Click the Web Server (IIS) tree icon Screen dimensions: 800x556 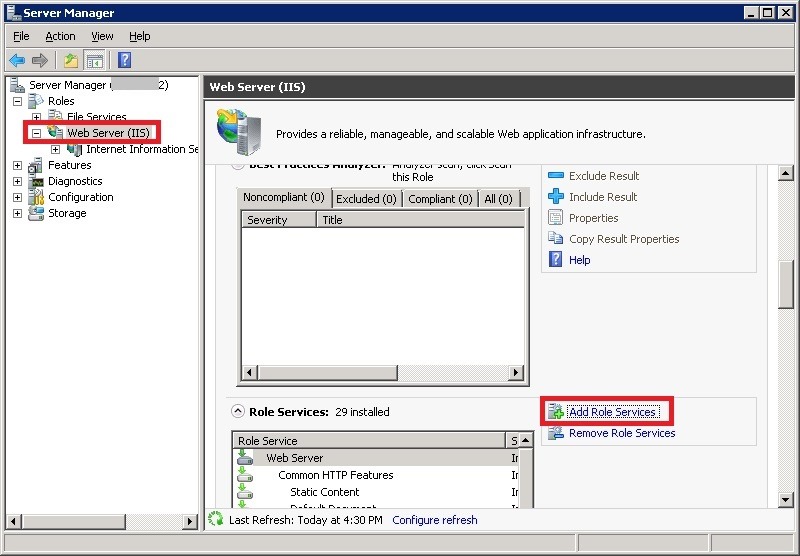click(55, 133)
